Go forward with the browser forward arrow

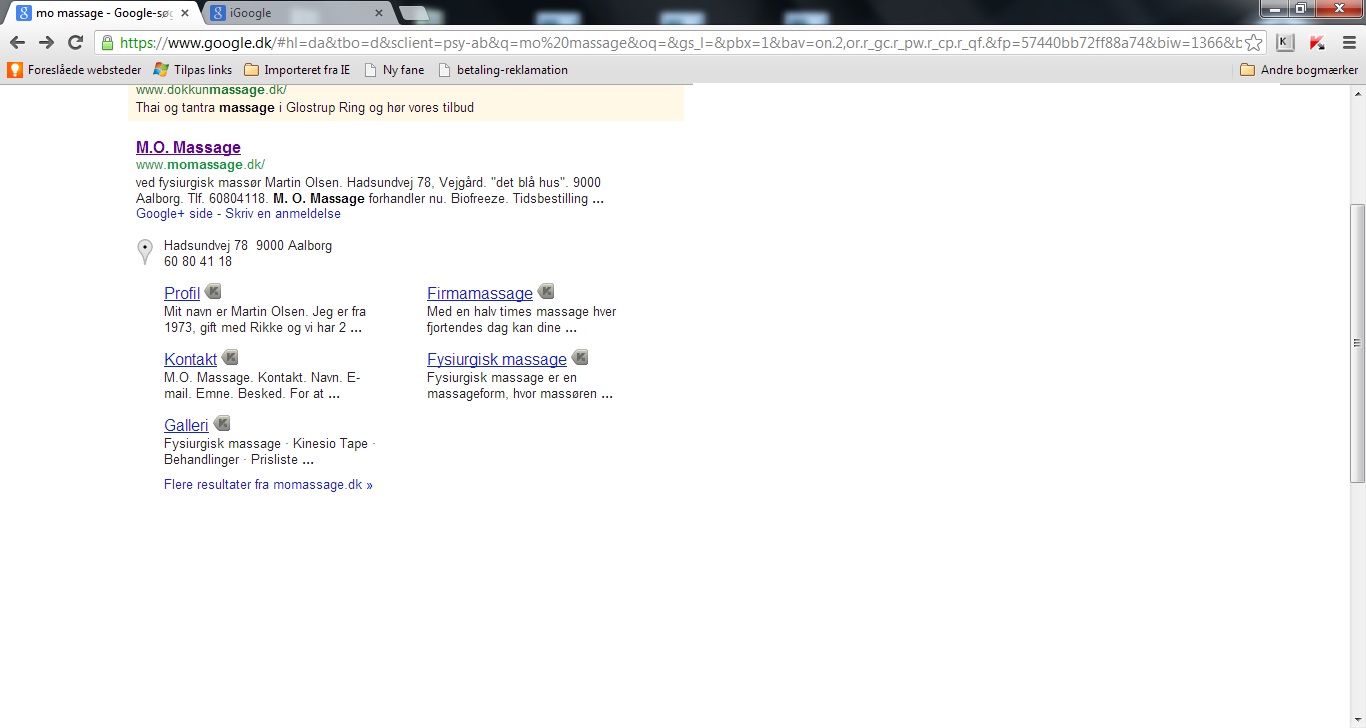coord(46,42)
